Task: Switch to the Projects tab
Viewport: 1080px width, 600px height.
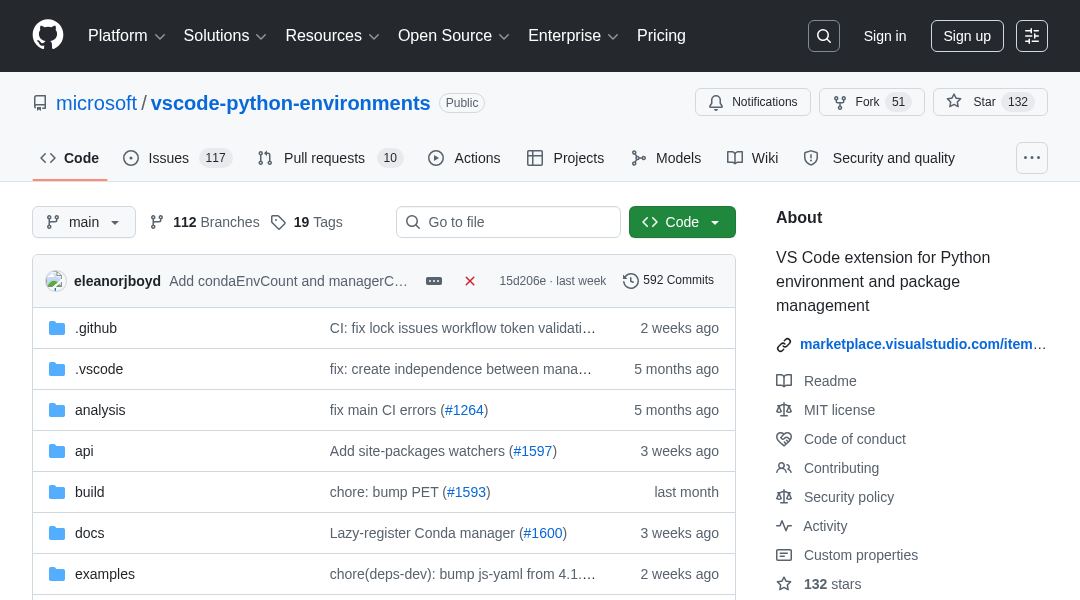Action: tap(565, 158)
